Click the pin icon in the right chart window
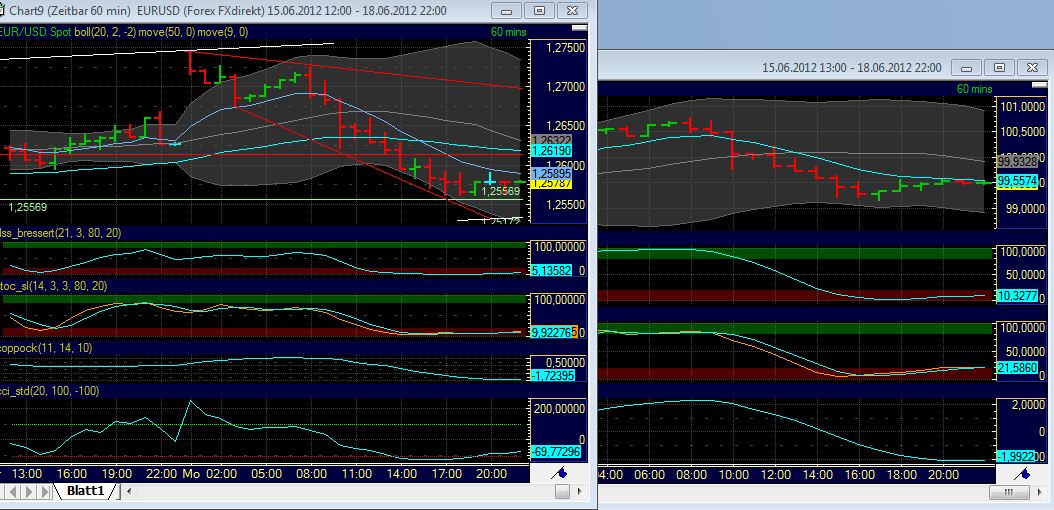 [x=1021, y=474]
